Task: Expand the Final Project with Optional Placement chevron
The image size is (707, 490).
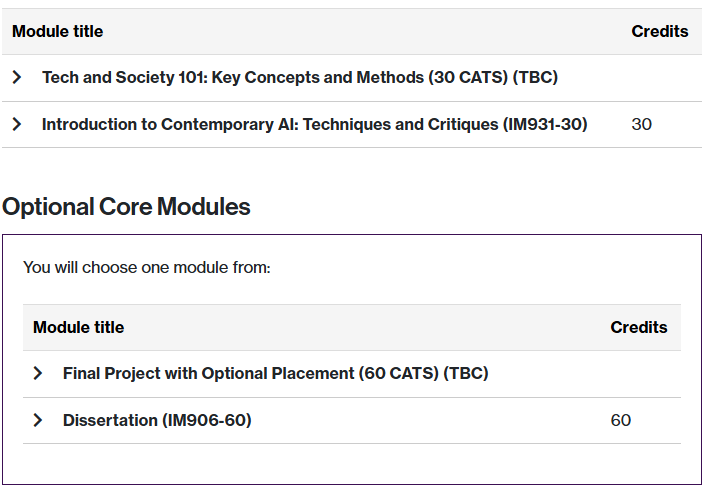Action: pyautogui.click(x=38, y=374)
